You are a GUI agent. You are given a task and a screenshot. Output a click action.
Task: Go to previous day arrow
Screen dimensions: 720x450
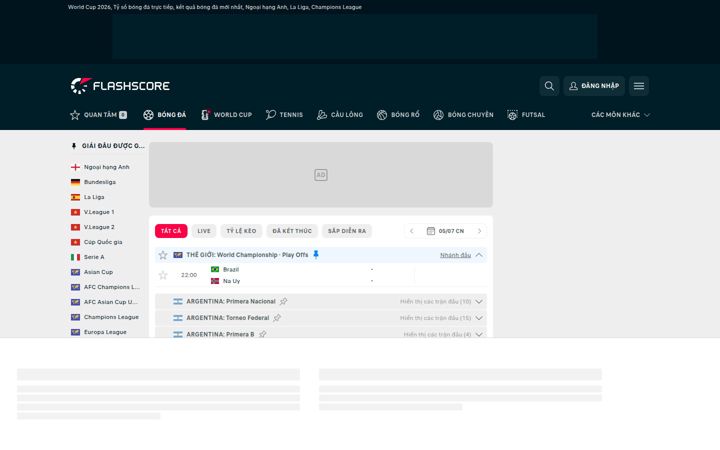(411, 231)
